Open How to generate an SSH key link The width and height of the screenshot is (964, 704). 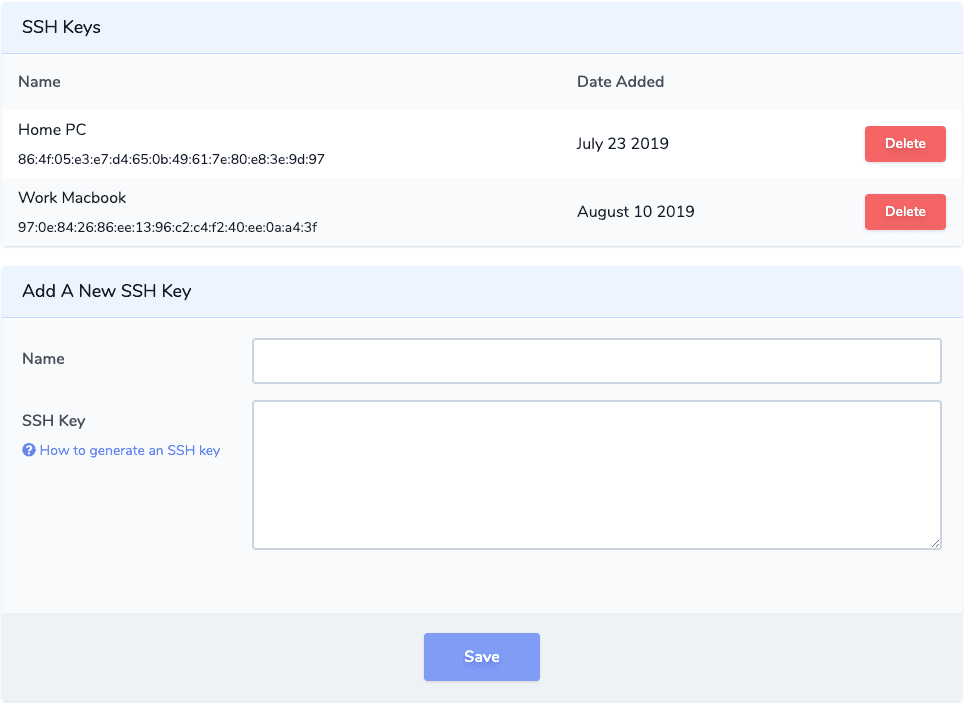point(130,450)
